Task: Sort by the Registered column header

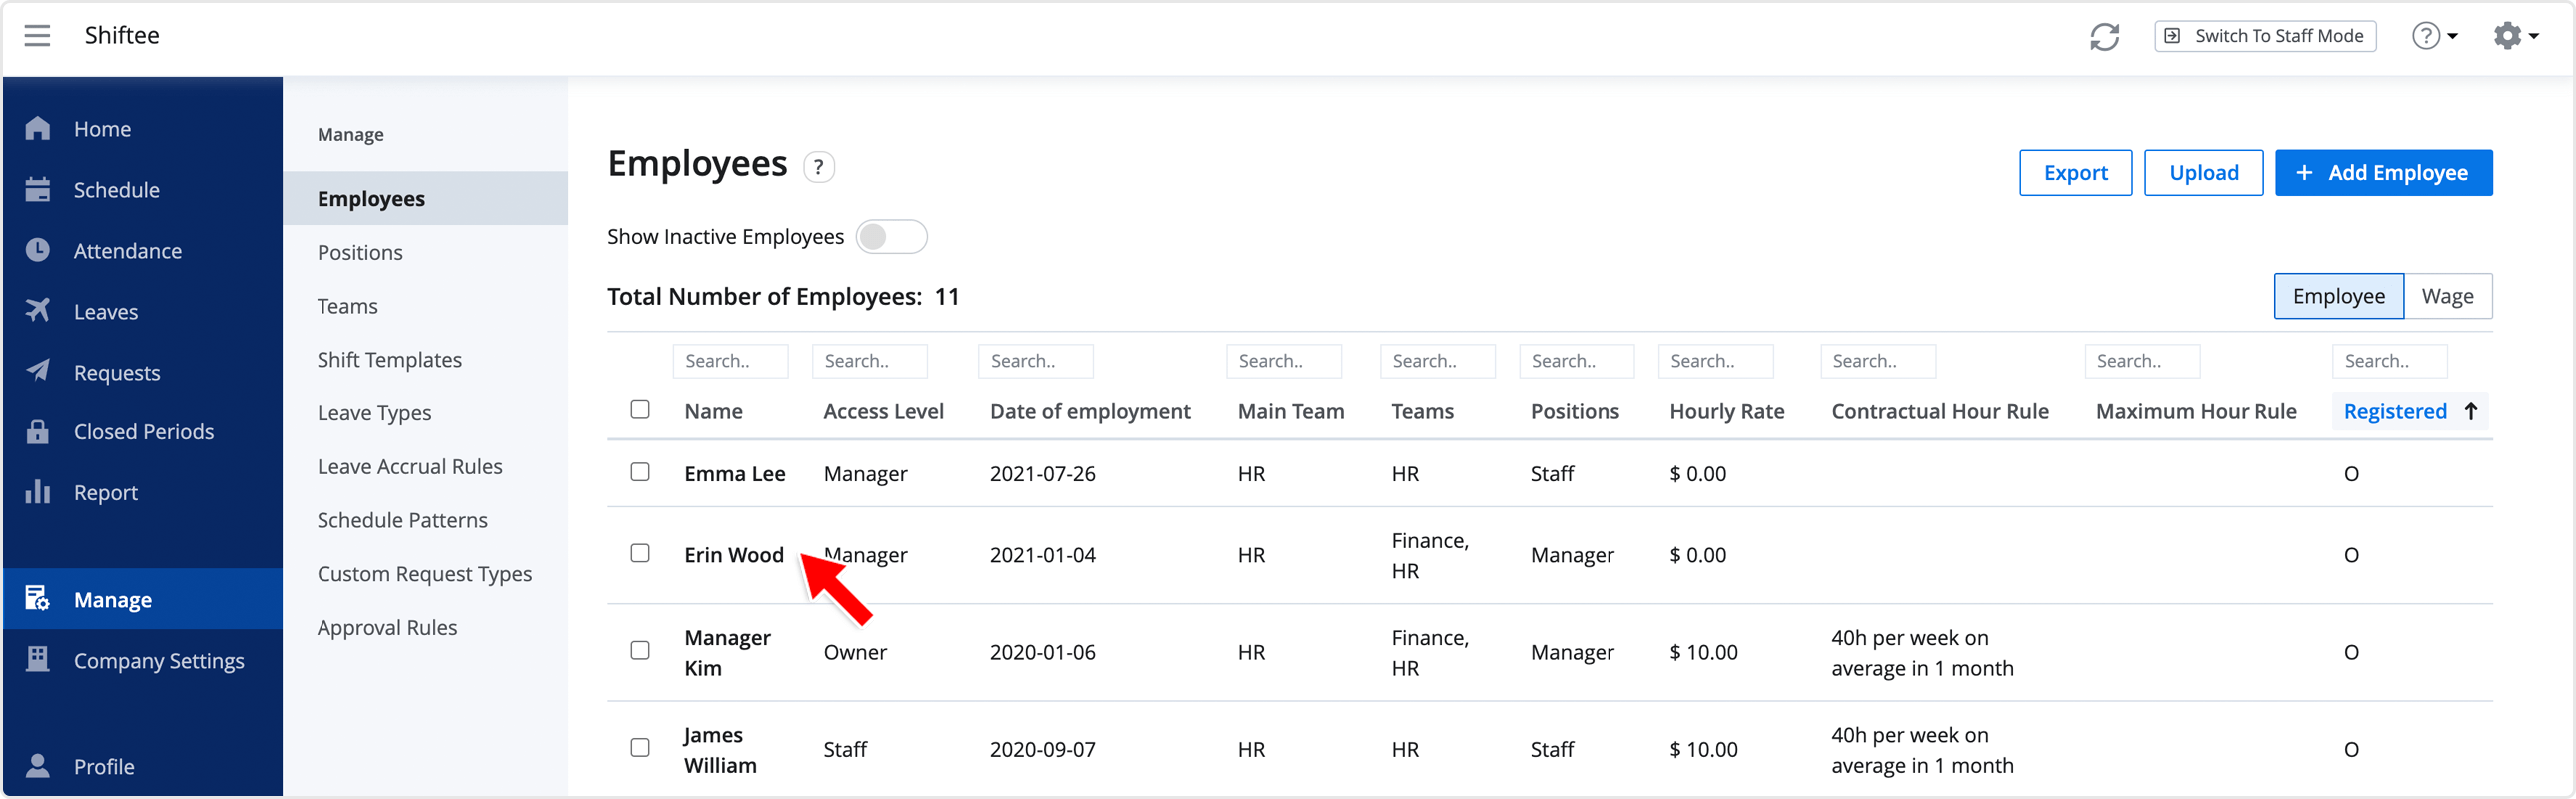Action: coord(2395,412)
